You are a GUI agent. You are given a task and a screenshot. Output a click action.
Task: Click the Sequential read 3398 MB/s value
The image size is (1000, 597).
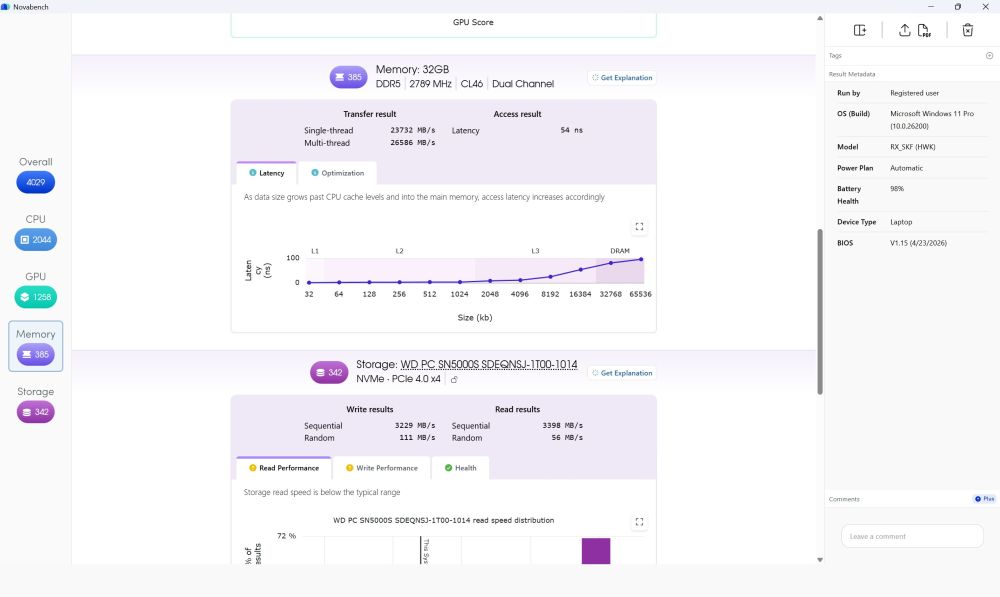pyautogui.click(x=562, y=425)
